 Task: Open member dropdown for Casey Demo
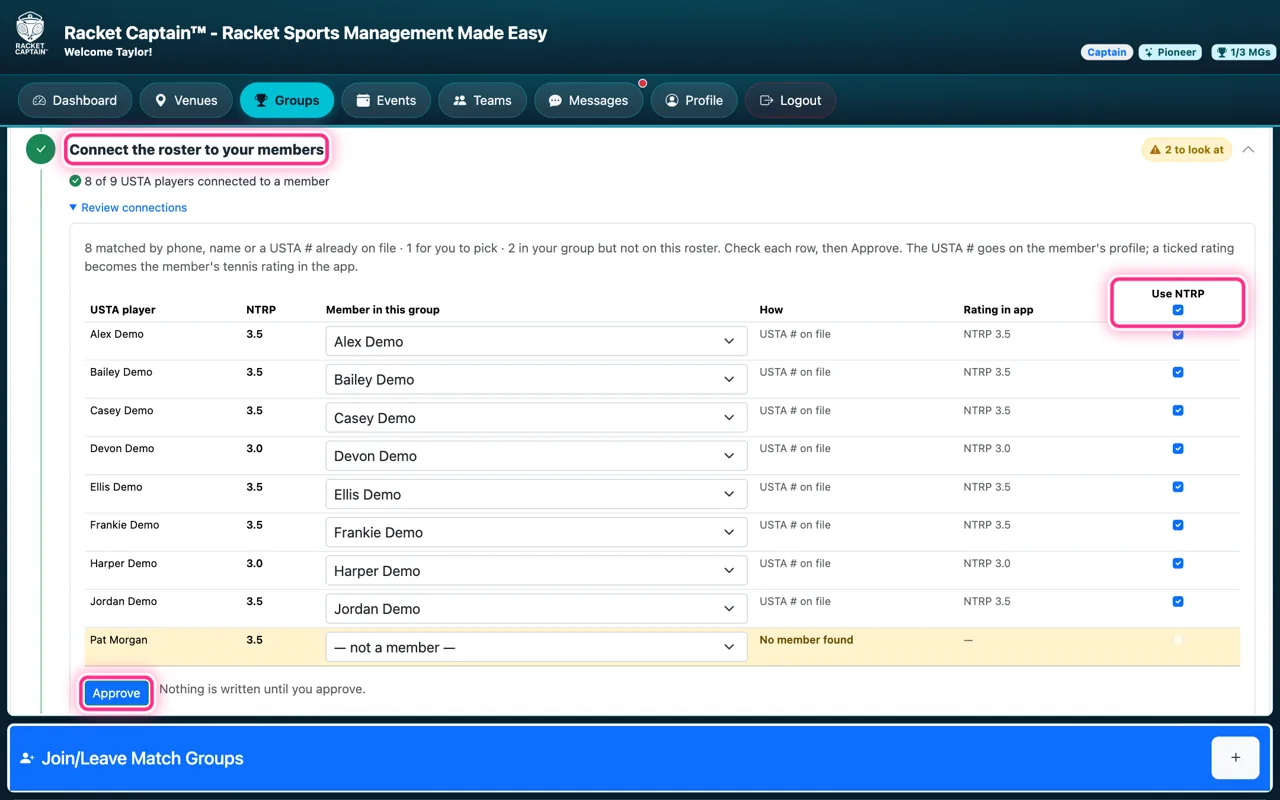tap(536, 418)
